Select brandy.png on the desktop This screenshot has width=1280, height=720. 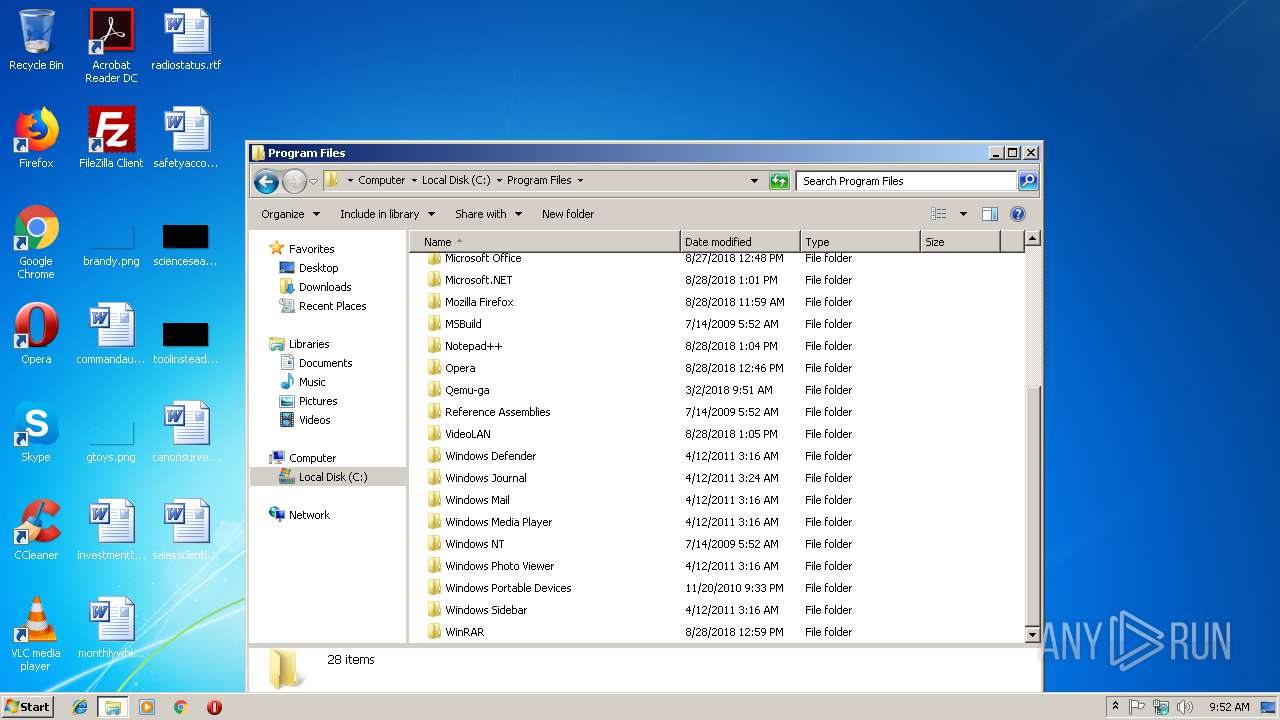111,246
